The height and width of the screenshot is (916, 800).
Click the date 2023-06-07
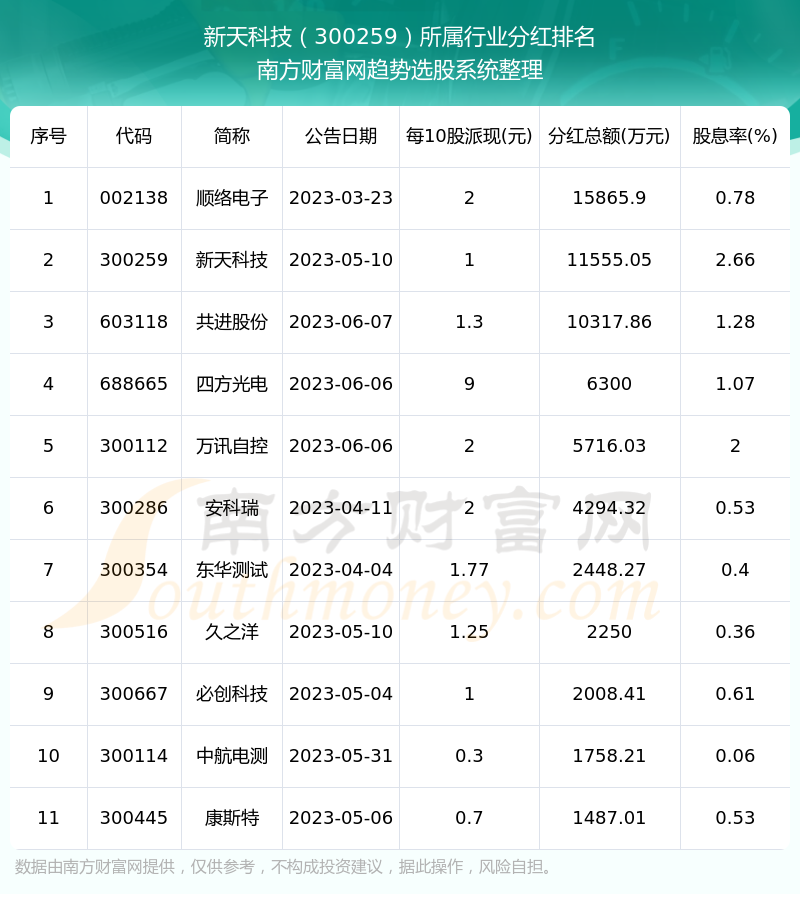341,322
